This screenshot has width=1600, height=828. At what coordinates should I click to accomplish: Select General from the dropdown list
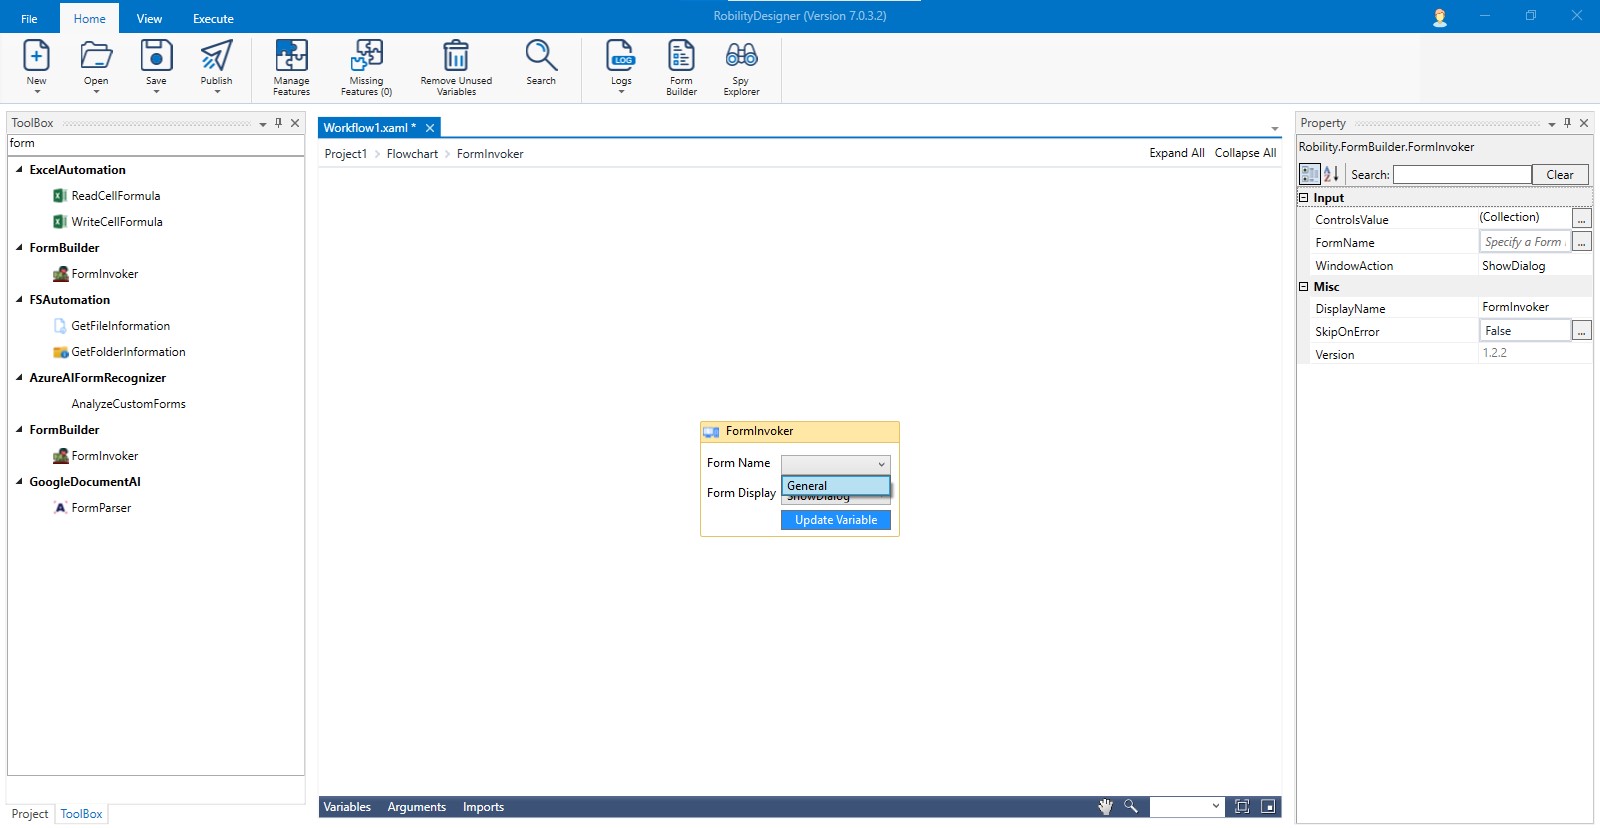point(835,486)
